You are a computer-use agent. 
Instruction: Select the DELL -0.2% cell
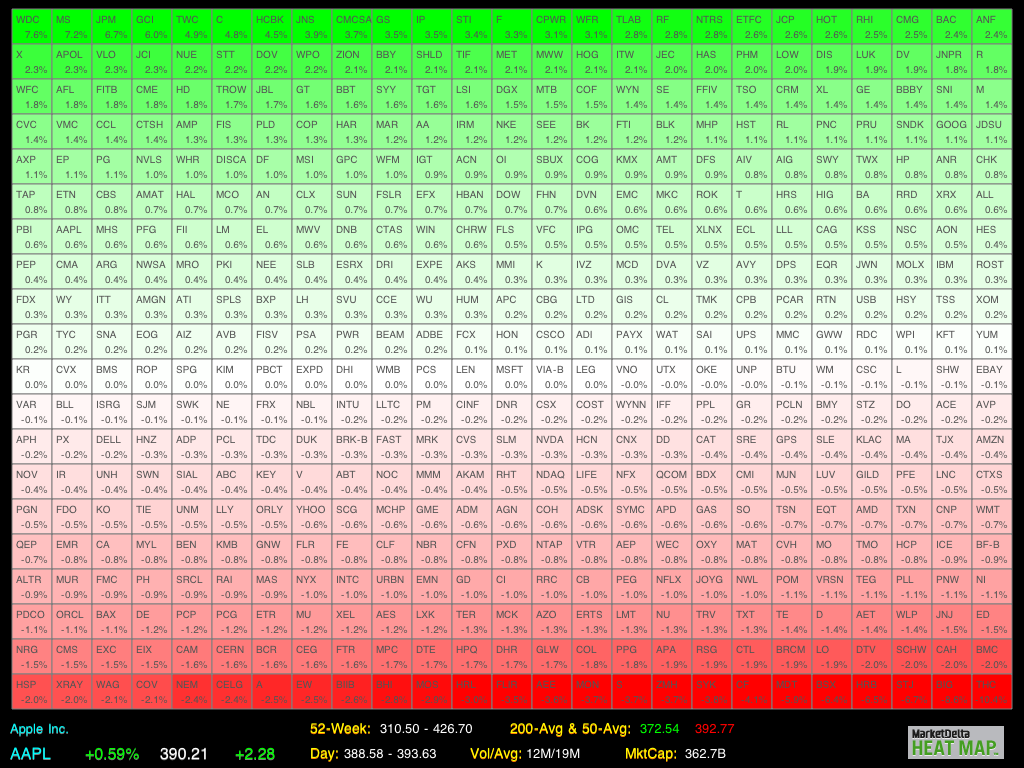click(112, 447)
